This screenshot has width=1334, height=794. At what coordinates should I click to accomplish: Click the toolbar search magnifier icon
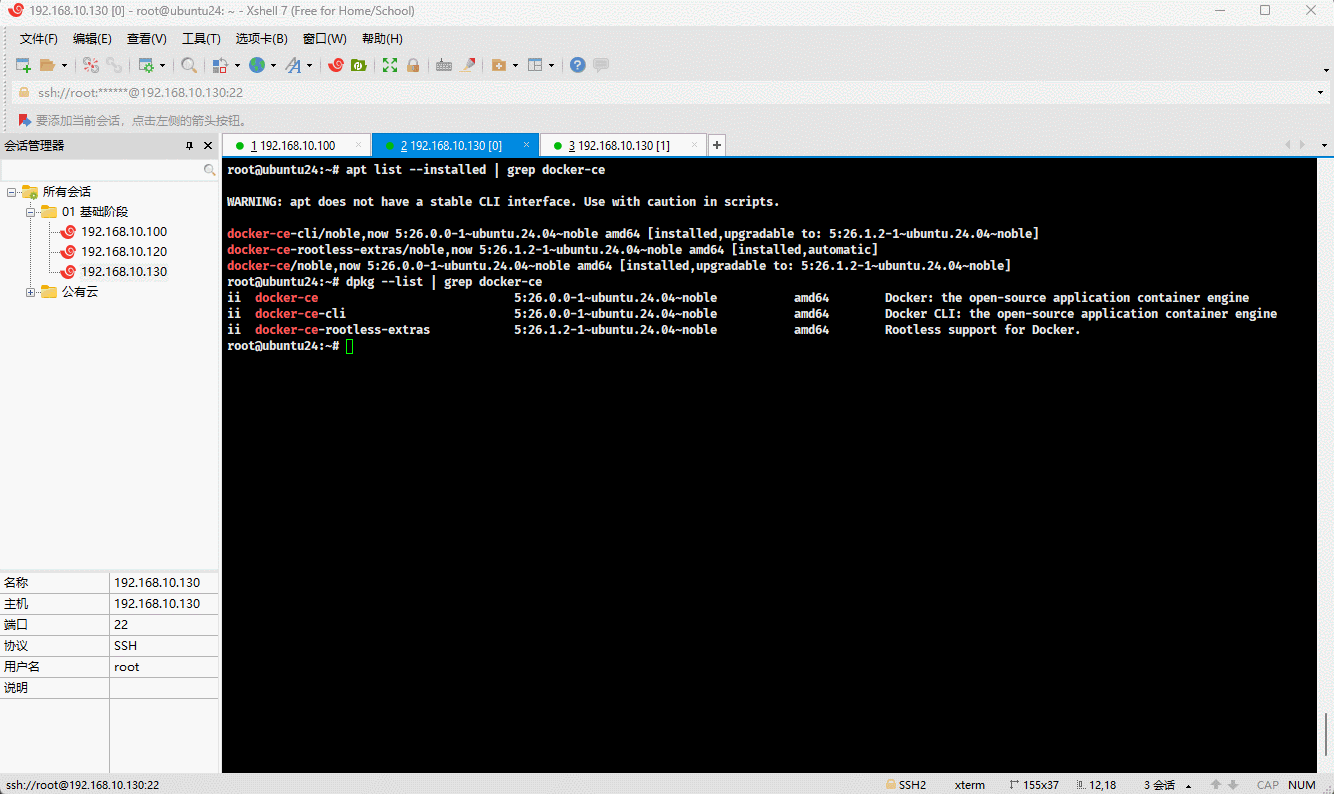tap(189, 65)
